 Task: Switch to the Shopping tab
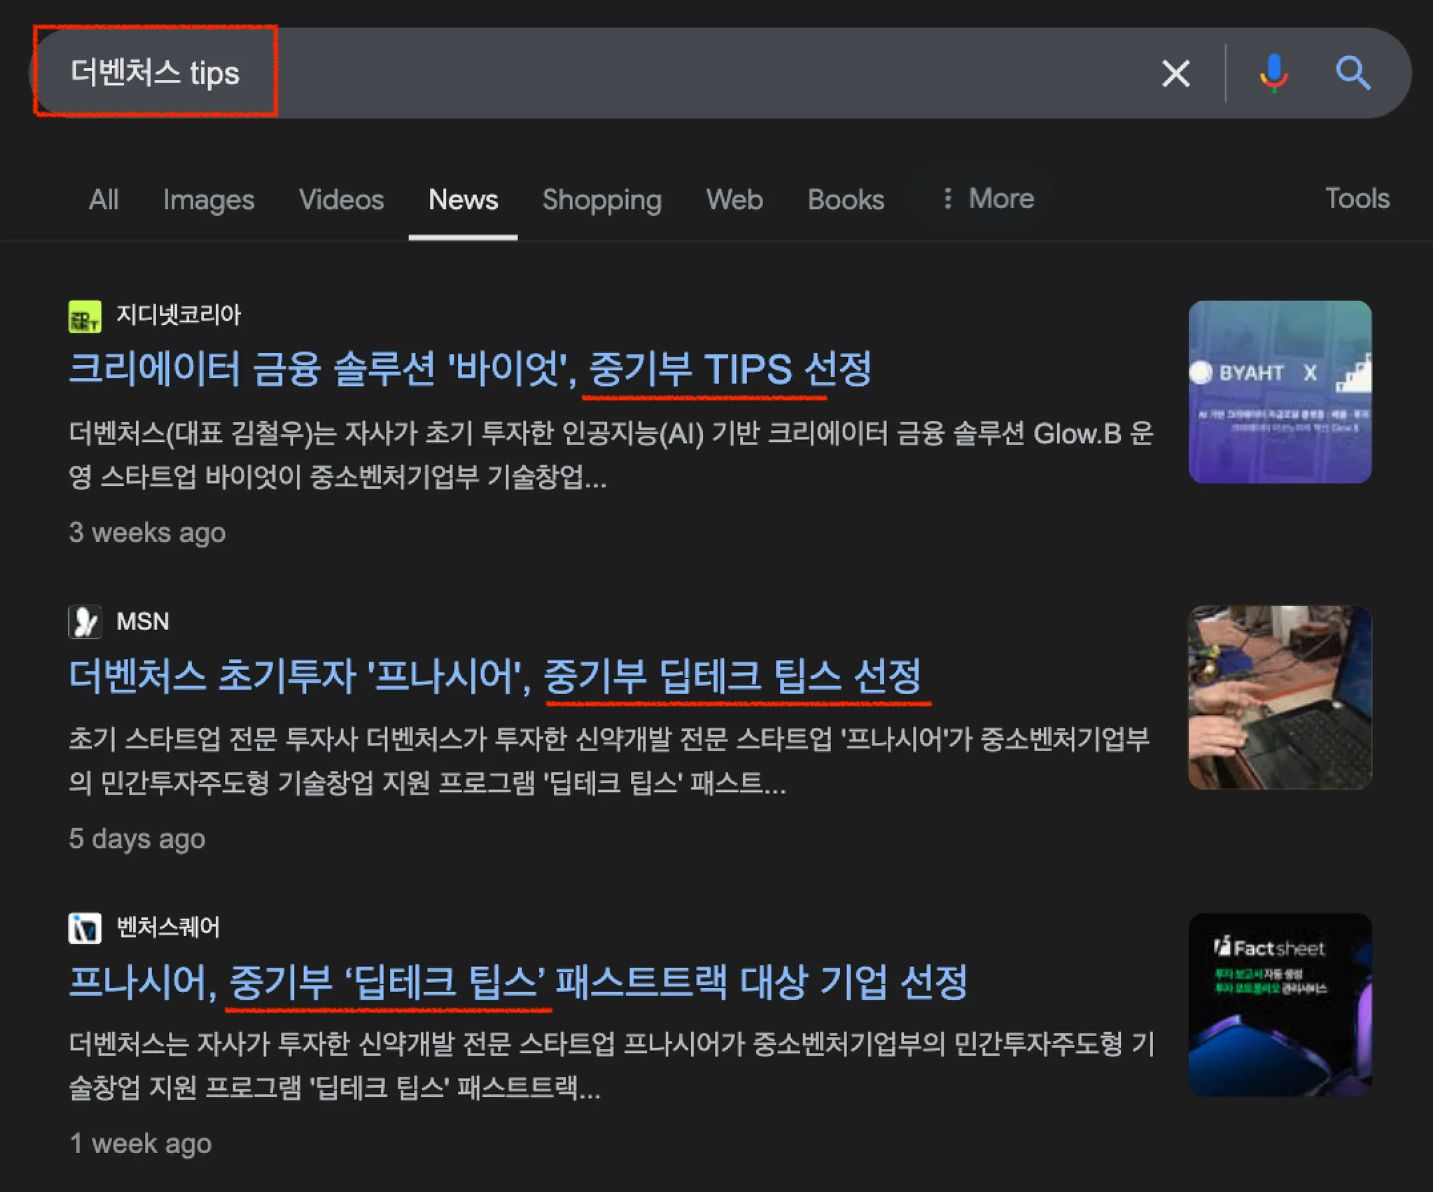pyautogui.click(x=602, y=200)
